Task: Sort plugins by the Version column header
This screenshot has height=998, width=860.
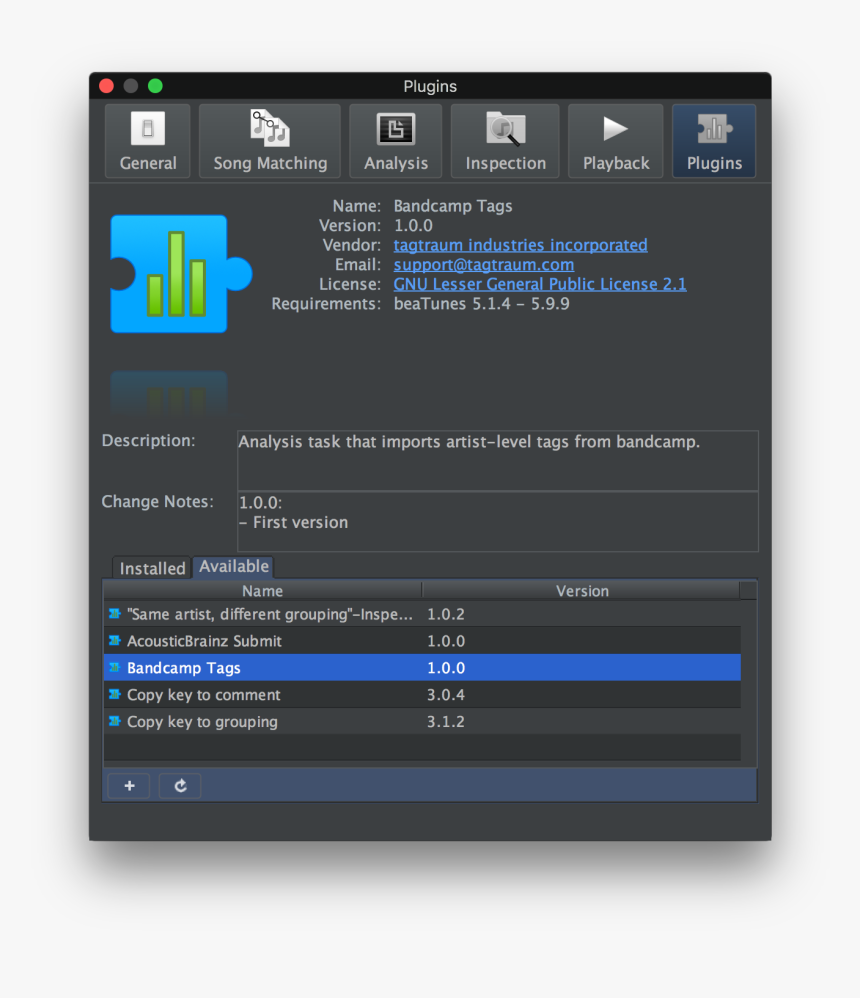Action: tap(582, 591)
